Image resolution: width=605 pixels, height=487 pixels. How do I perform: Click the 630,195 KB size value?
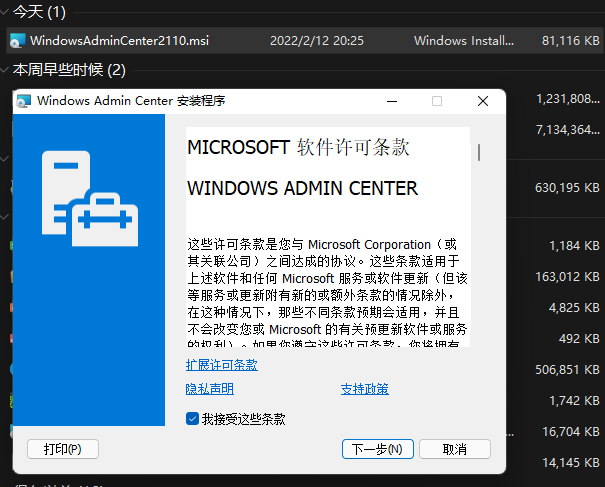567,188
